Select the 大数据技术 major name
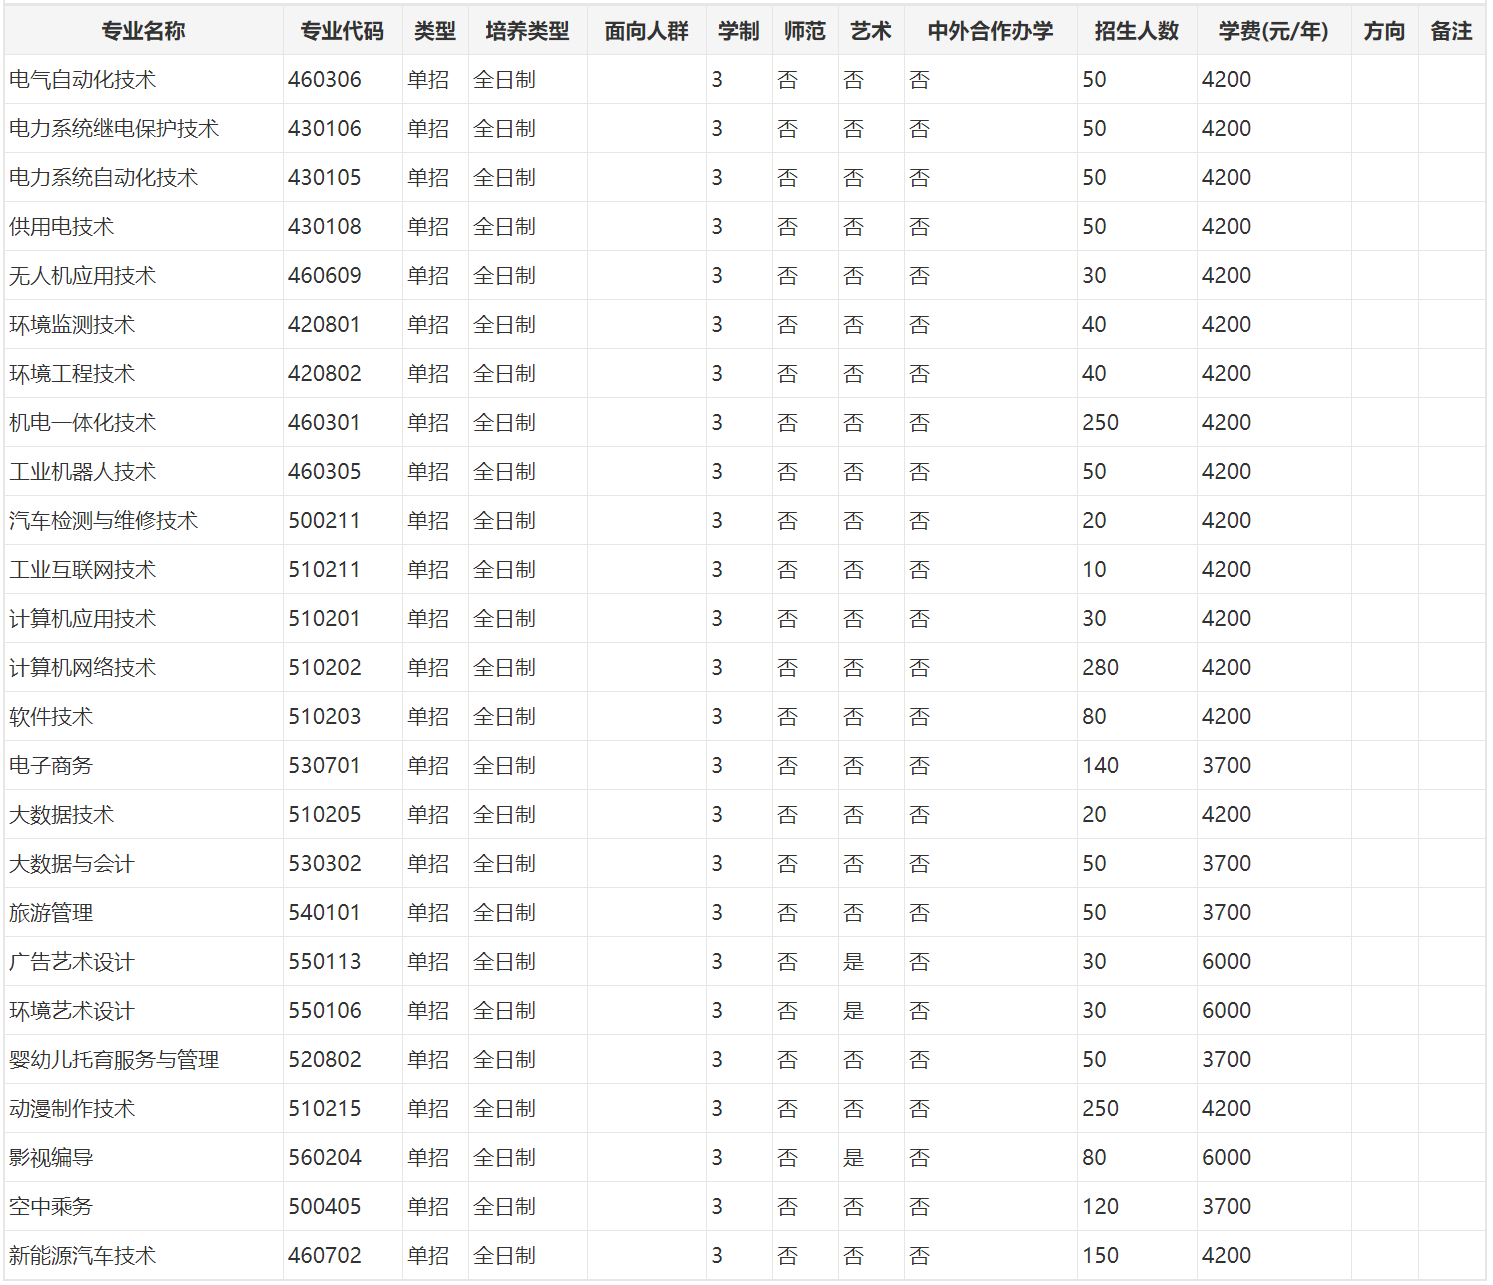The width and height of the screenshot is (1493, 1285). pyautogui.click(x=62, y=814)
